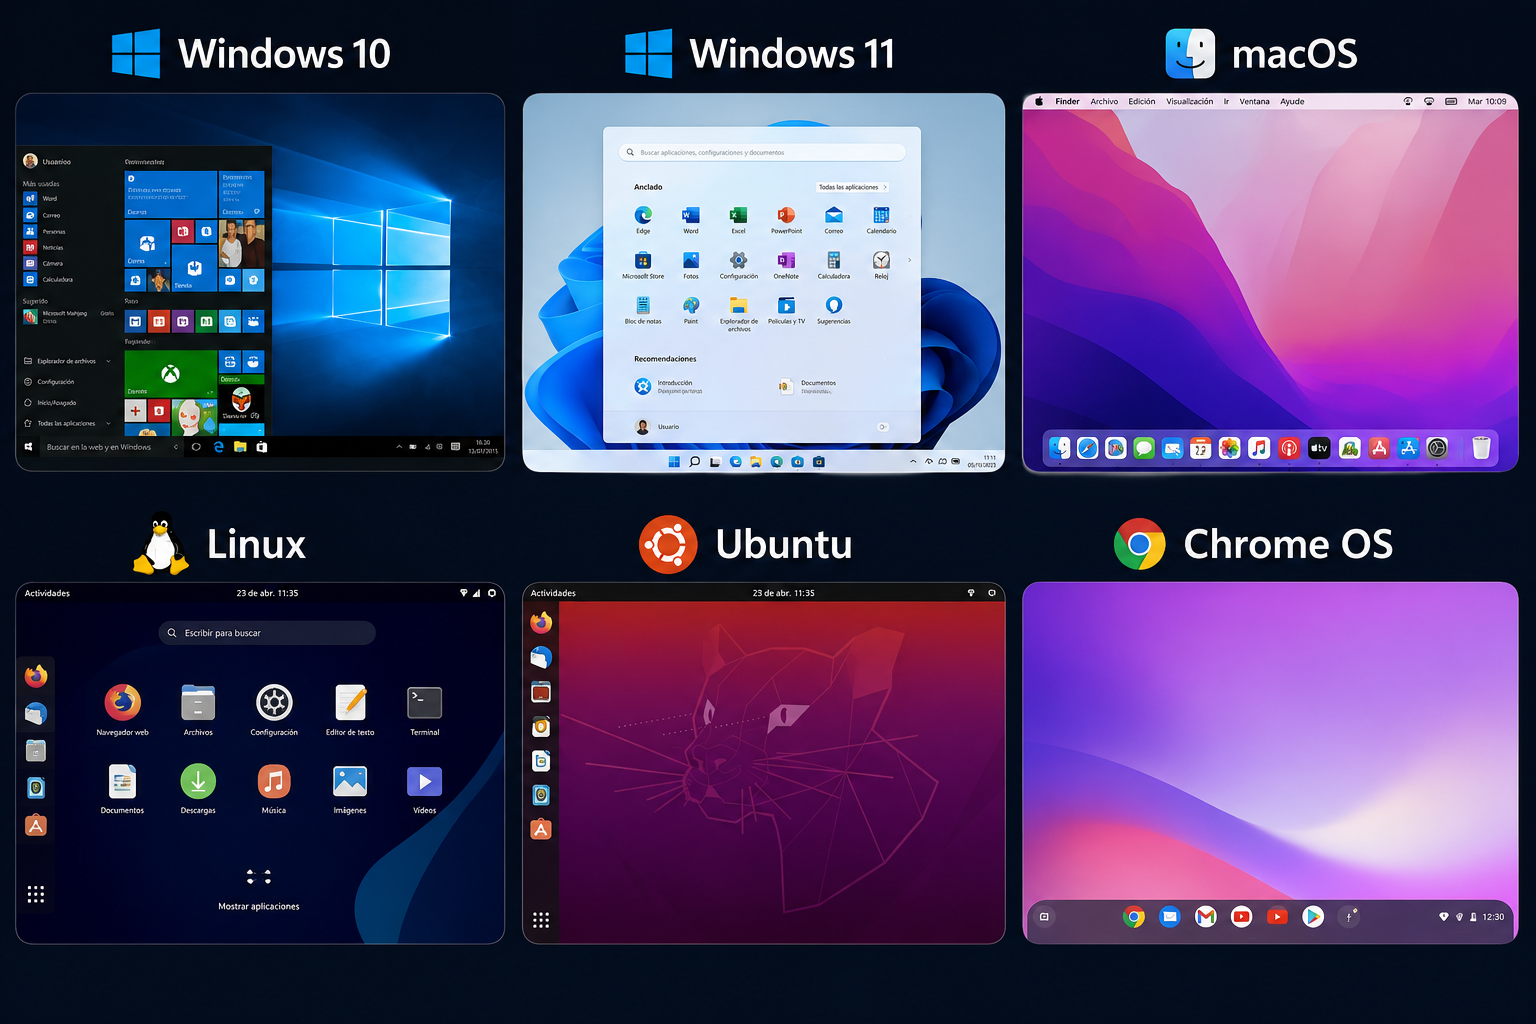Viewport: 1536px width, 1024px height.
Task: Open Gmail on the Chrome OS shelf
Action: point(1205,916)
